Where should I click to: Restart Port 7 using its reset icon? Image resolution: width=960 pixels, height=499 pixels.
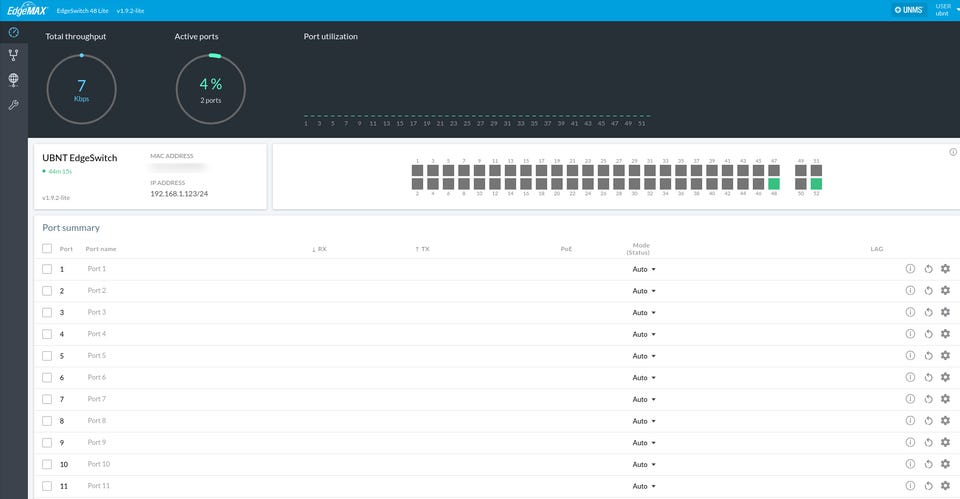[x=928, y=399]
